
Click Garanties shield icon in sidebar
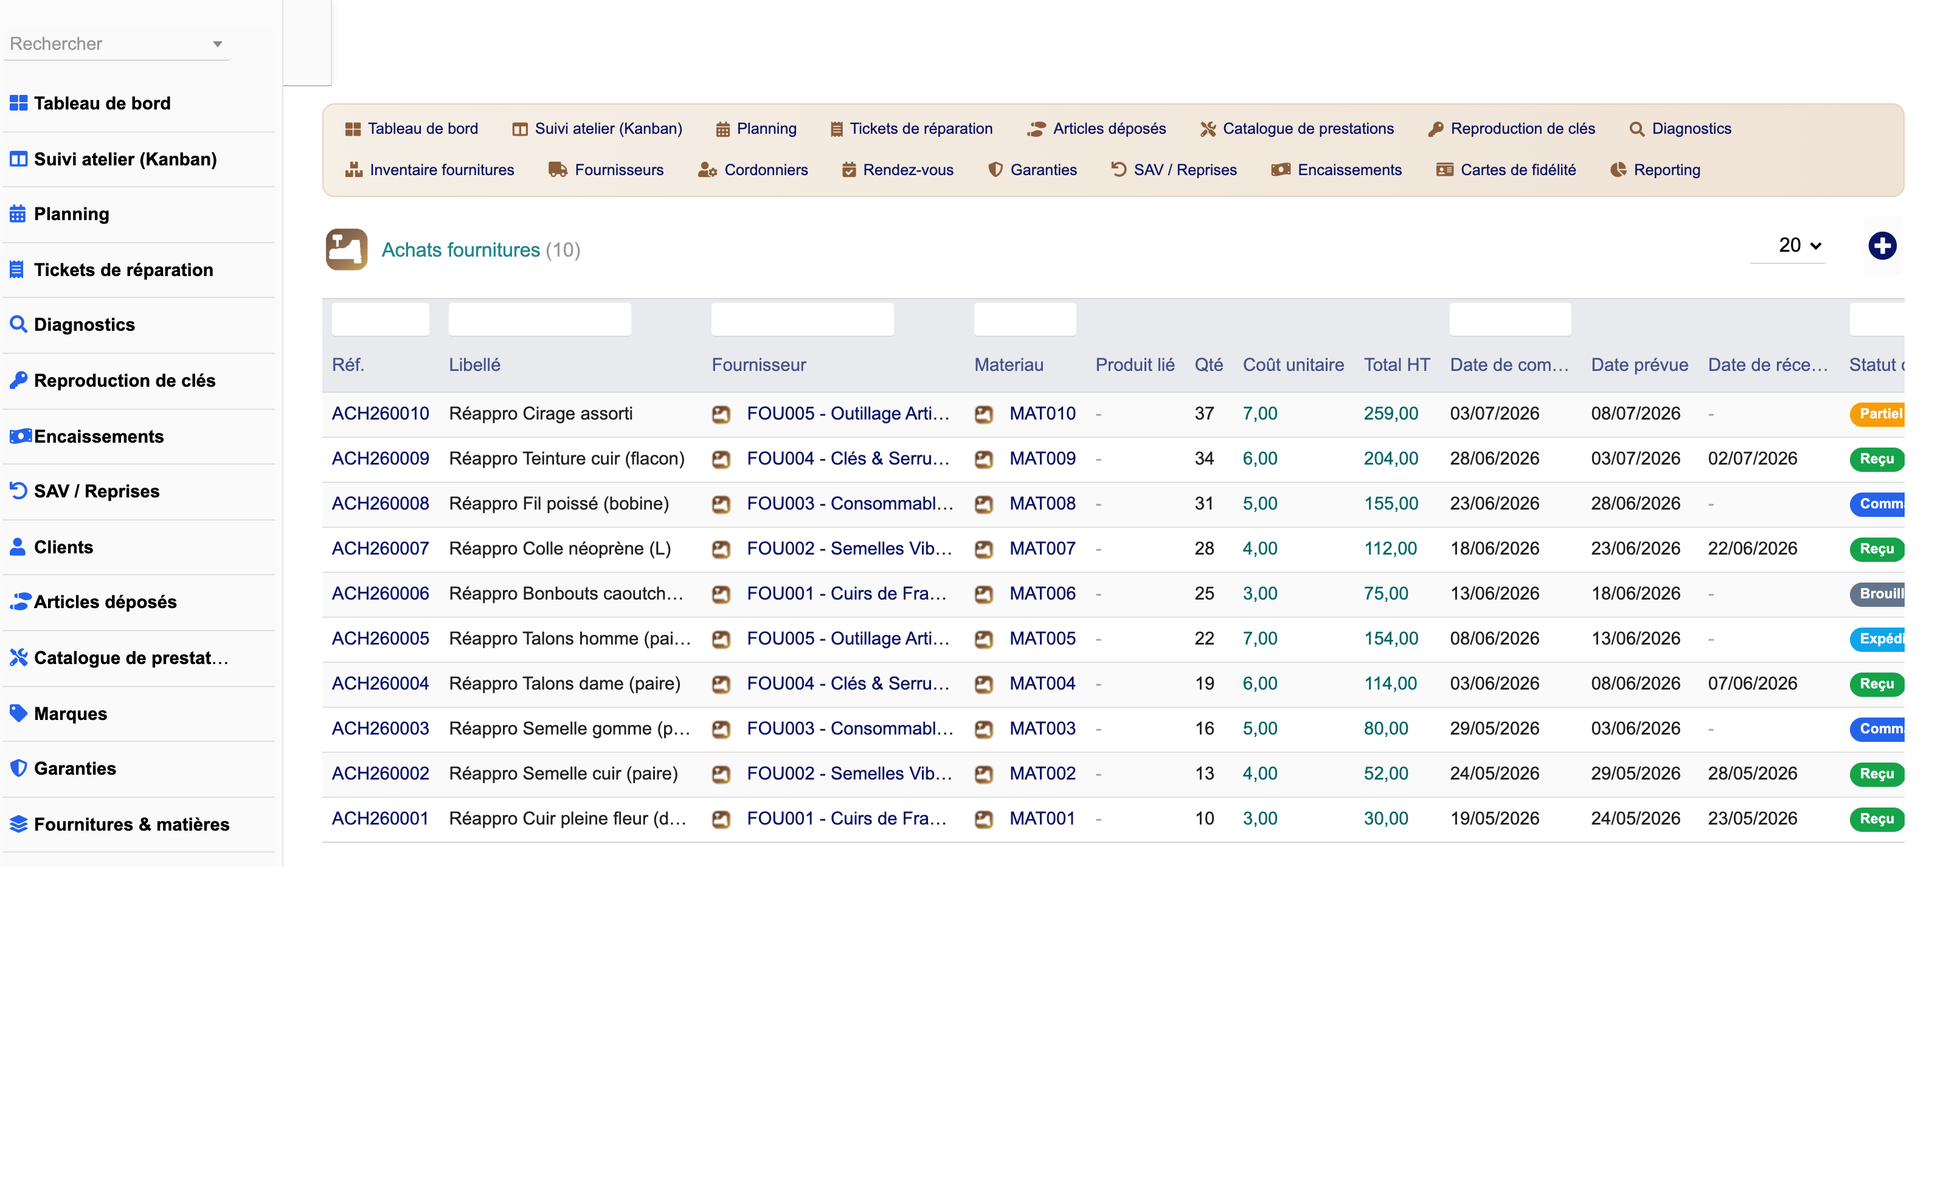(x=18, y=768)
